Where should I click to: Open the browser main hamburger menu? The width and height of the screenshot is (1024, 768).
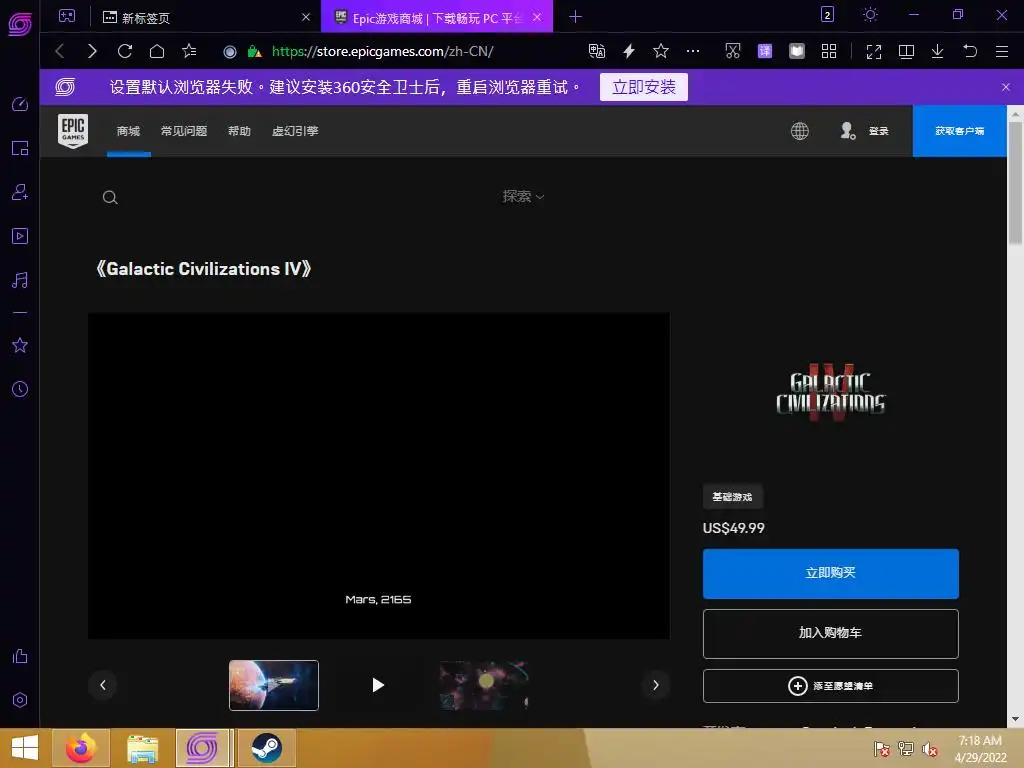(x=1002, y=52)
